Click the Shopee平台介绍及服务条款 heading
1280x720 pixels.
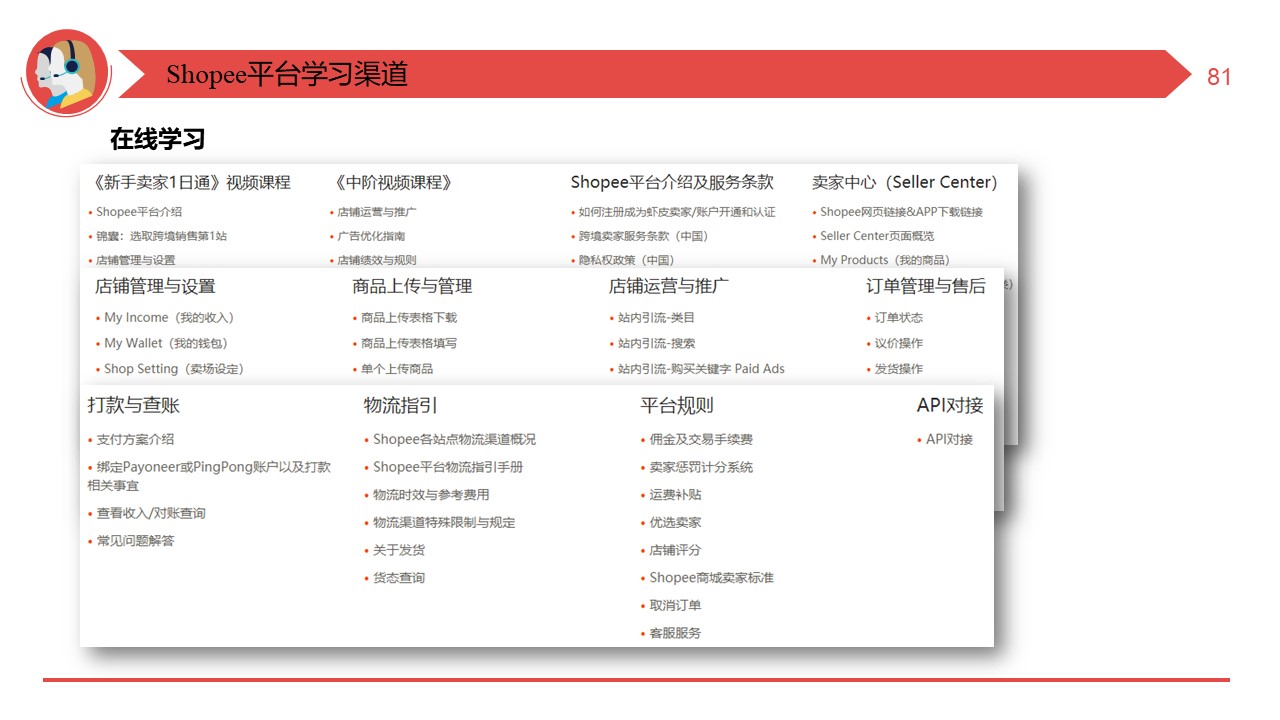(x=672, y=182)
